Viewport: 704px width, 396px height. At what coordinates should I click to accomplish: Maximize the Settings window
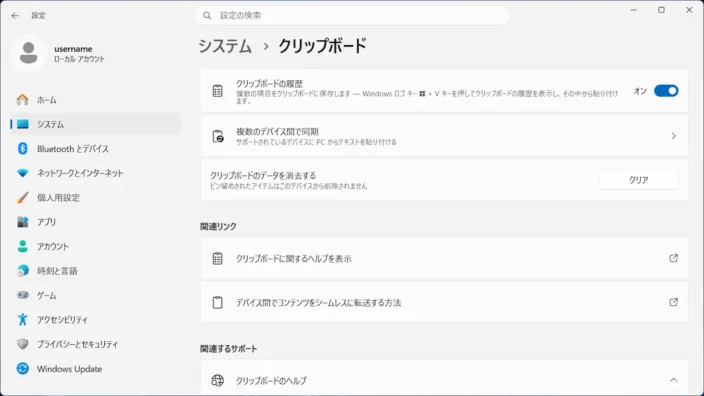[661, 10]
